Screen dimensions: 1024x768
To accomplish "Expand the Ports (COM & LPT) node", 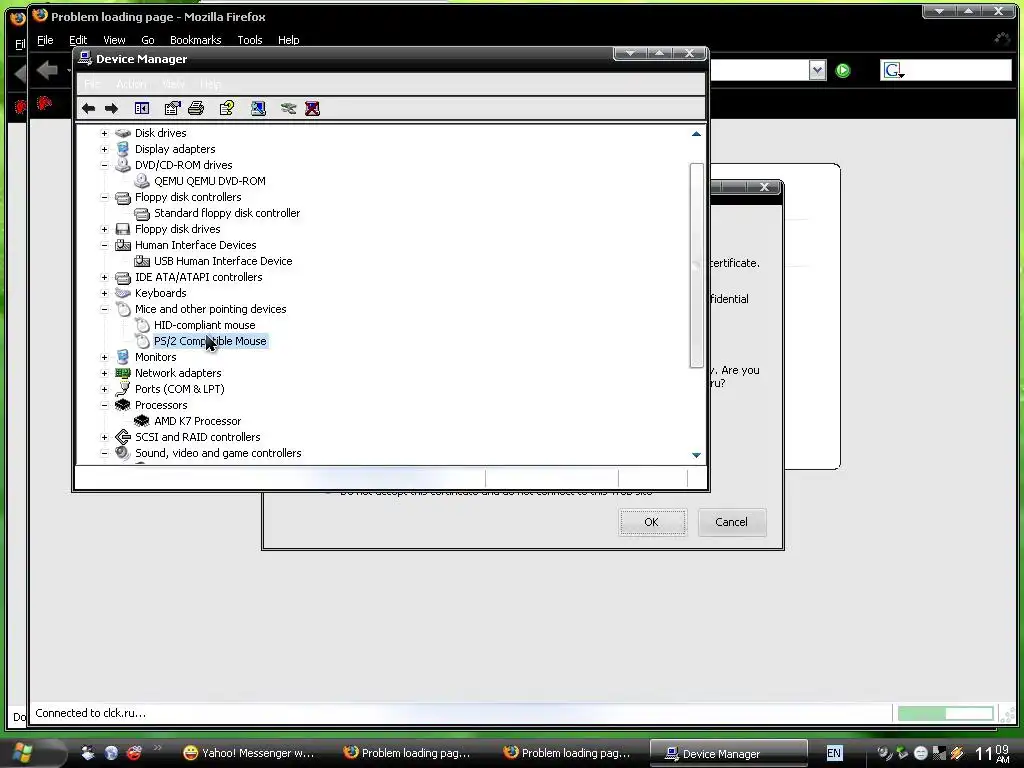I will pos(104,389).
